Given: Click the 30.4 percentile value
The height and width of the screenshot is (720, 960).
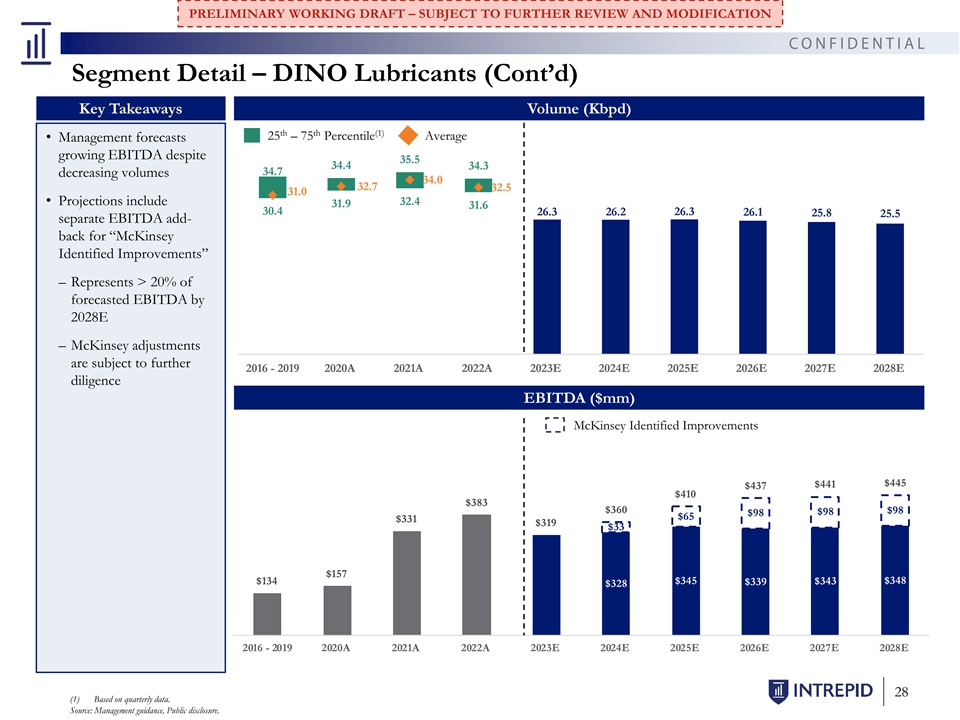Looking at the screenshot, I should [x=272, y=211].
